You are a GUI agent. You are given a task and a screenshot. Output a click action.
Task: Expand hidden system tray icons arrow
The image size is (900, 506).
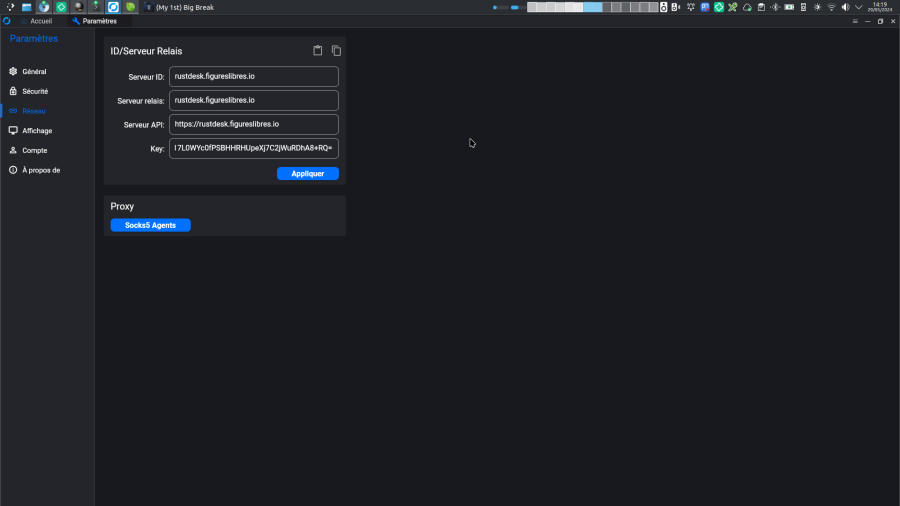[x=859, y=7]
